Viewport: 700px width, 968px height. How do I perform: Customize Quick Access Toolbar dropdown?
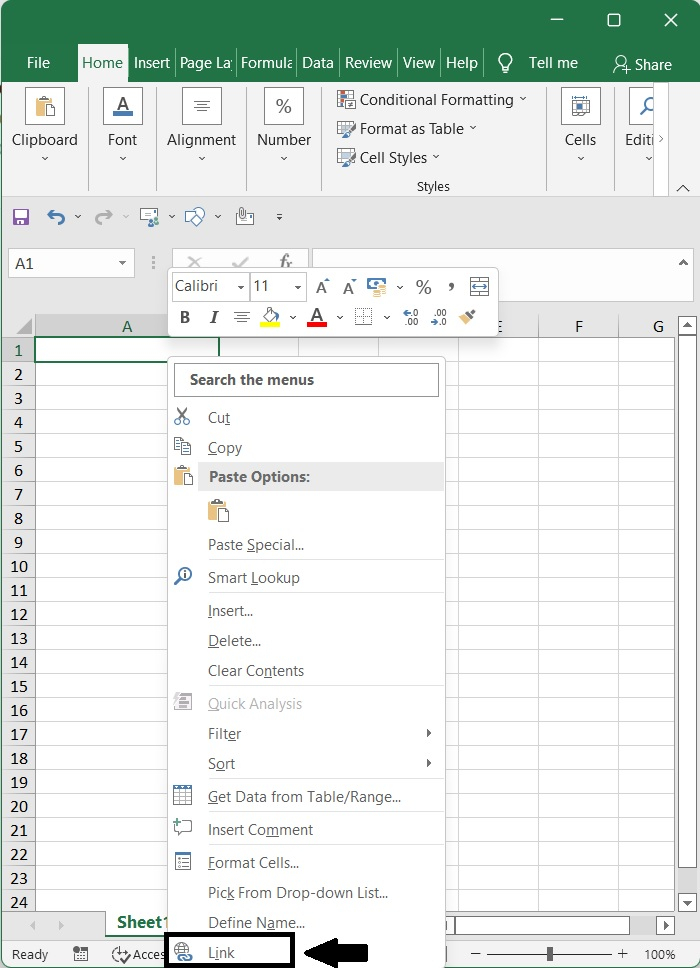280,217
